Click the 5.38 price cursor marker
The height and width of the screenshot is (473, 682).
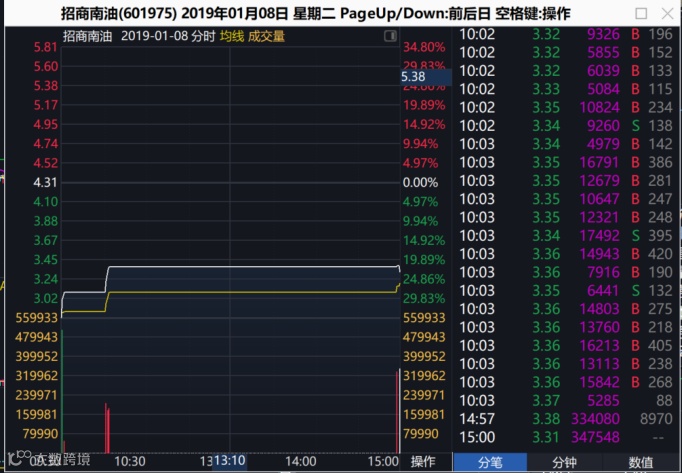[425, 77]
